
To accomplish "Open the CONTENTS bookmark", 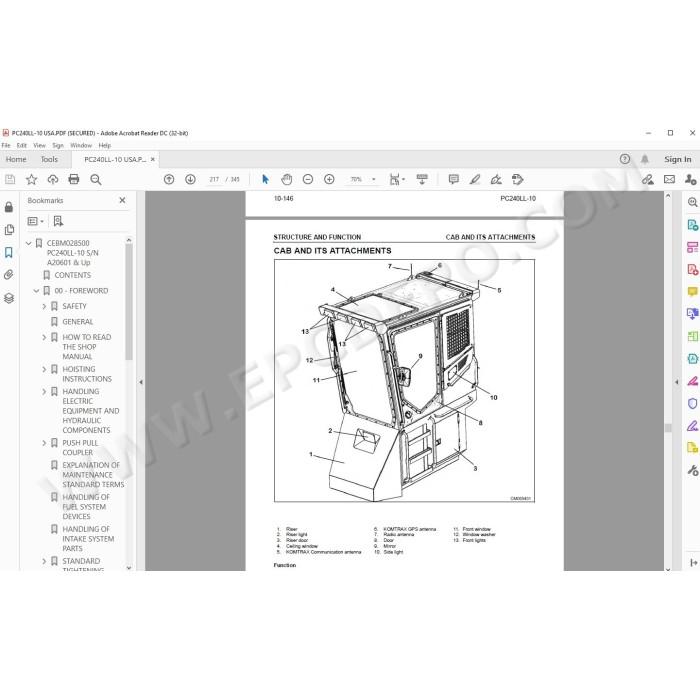I will [72, 275].
